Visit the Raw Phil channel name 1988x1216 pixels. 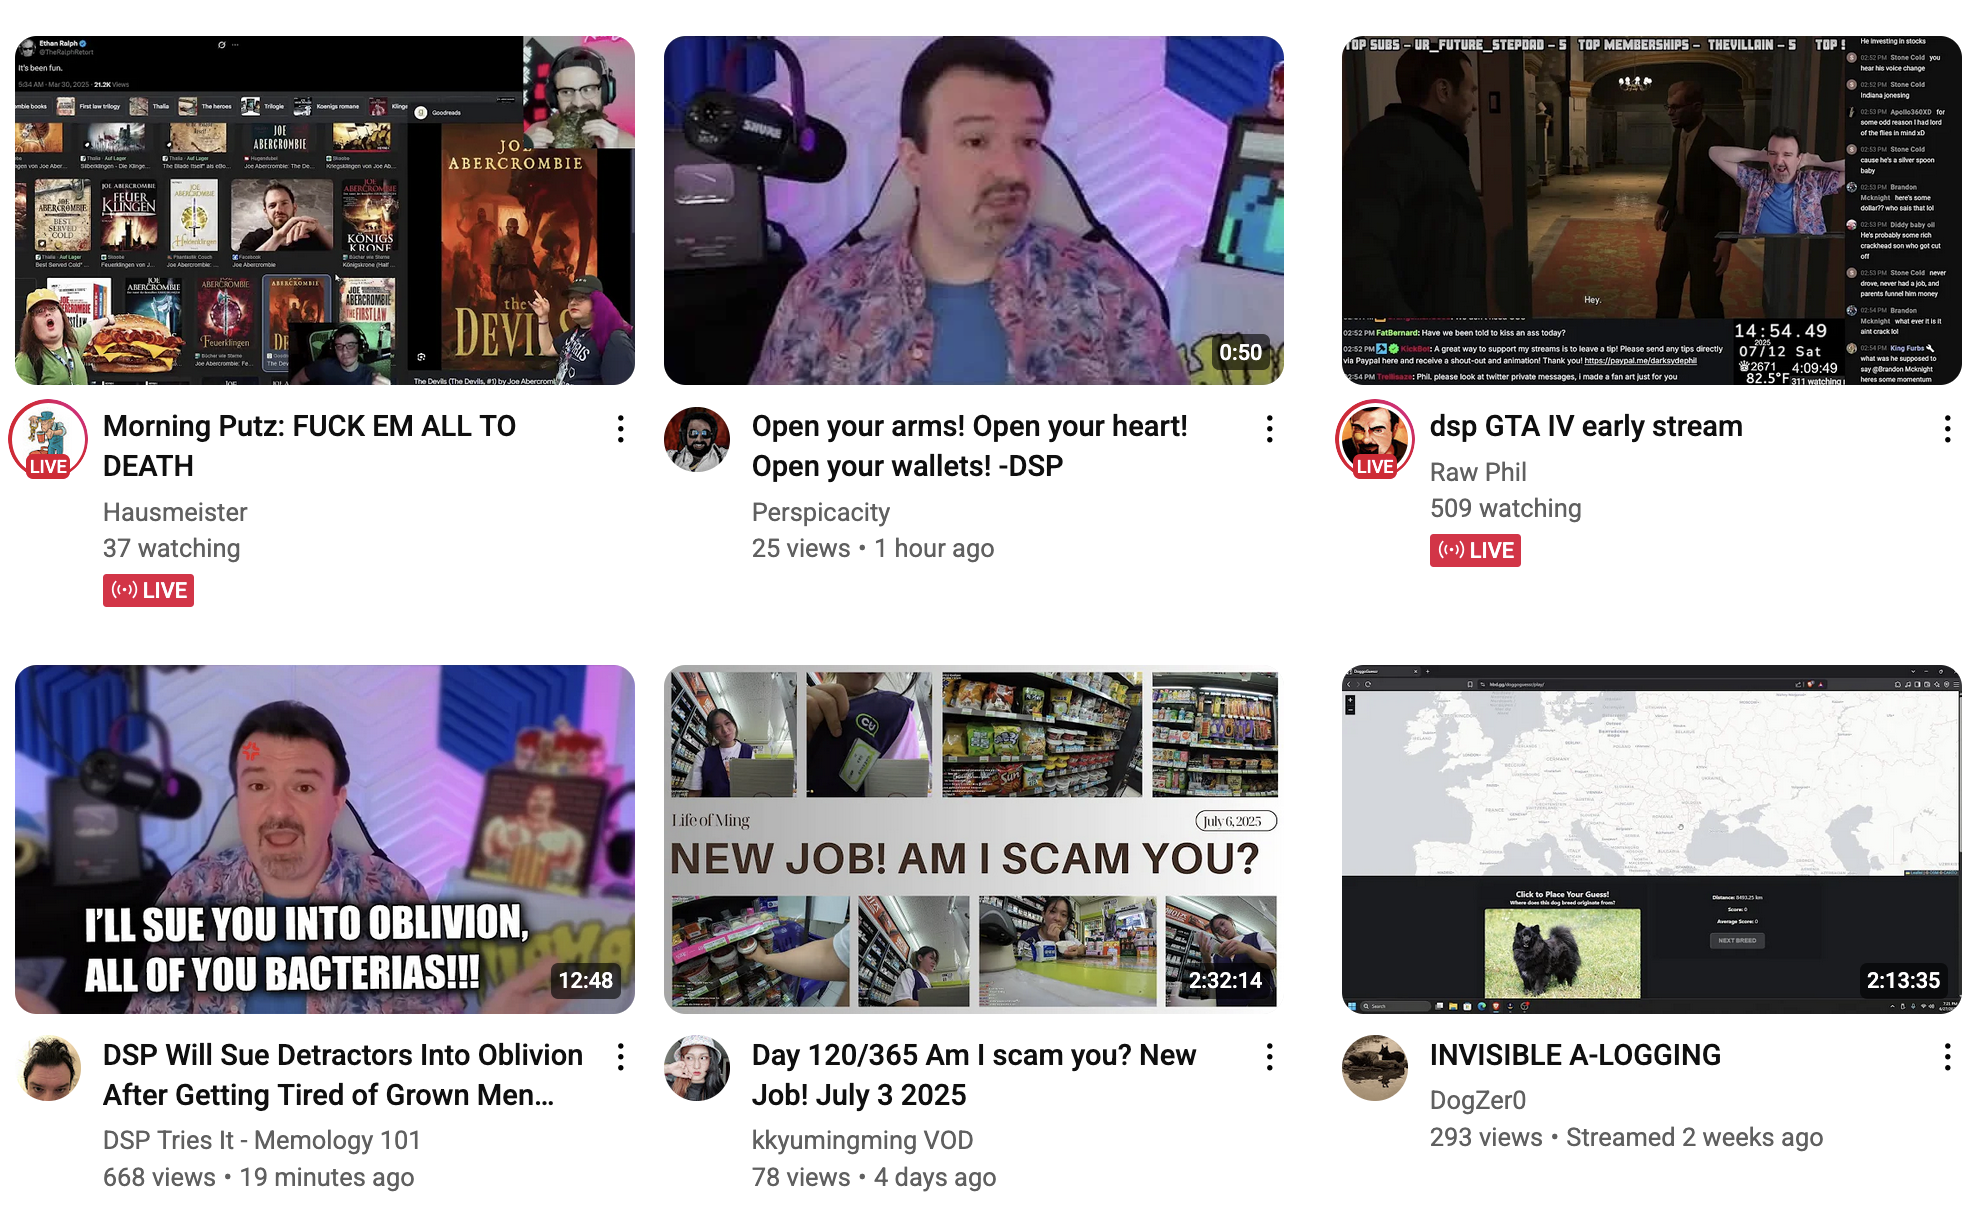point(1478,472)
